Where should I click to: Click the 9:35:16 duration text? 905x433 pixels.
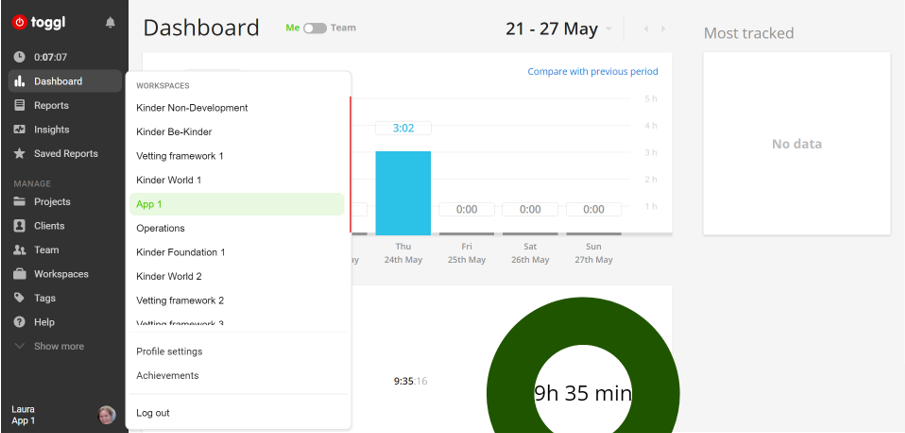pyautogui.click(x=410, y=381)
